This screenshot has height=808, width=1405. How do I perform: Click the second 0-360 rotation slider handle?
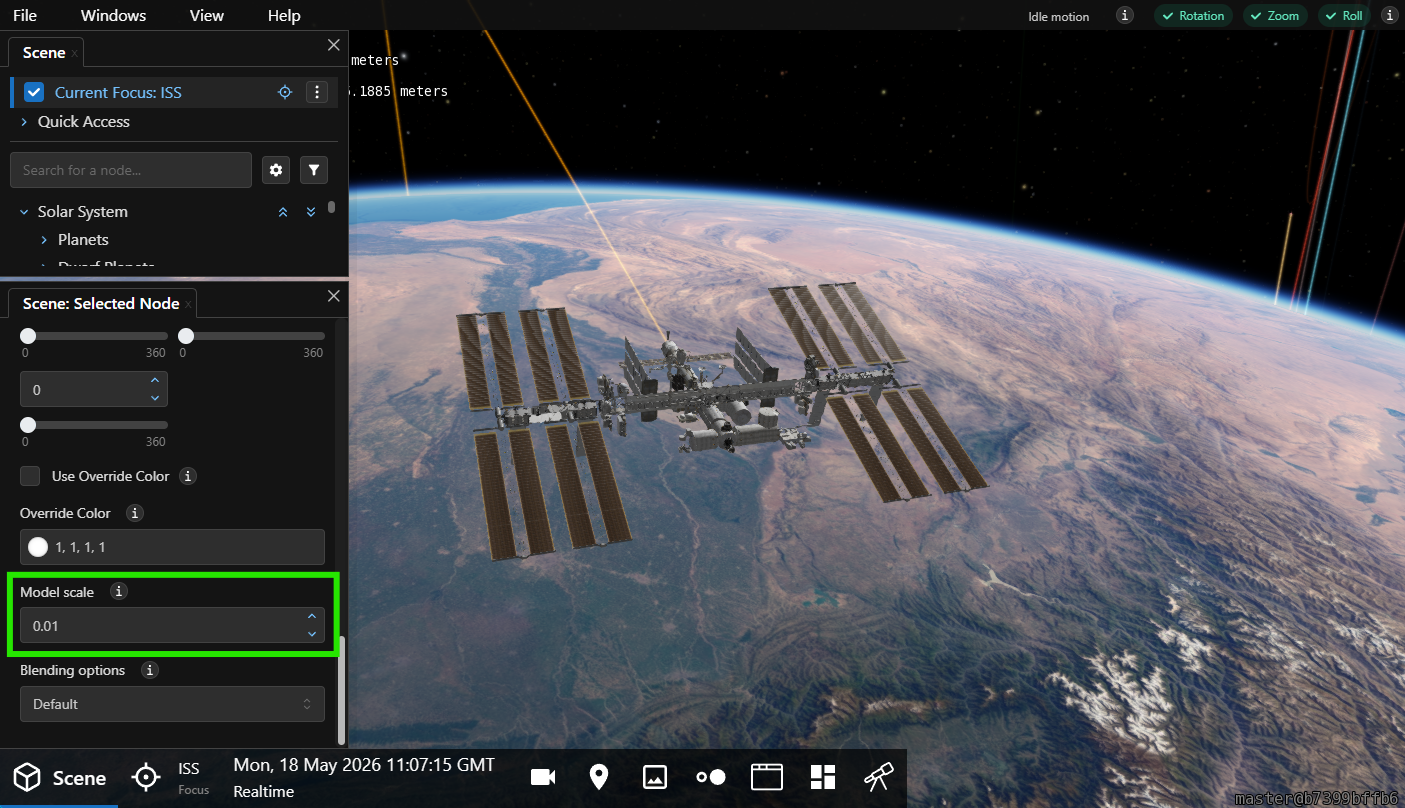[186, 336]
